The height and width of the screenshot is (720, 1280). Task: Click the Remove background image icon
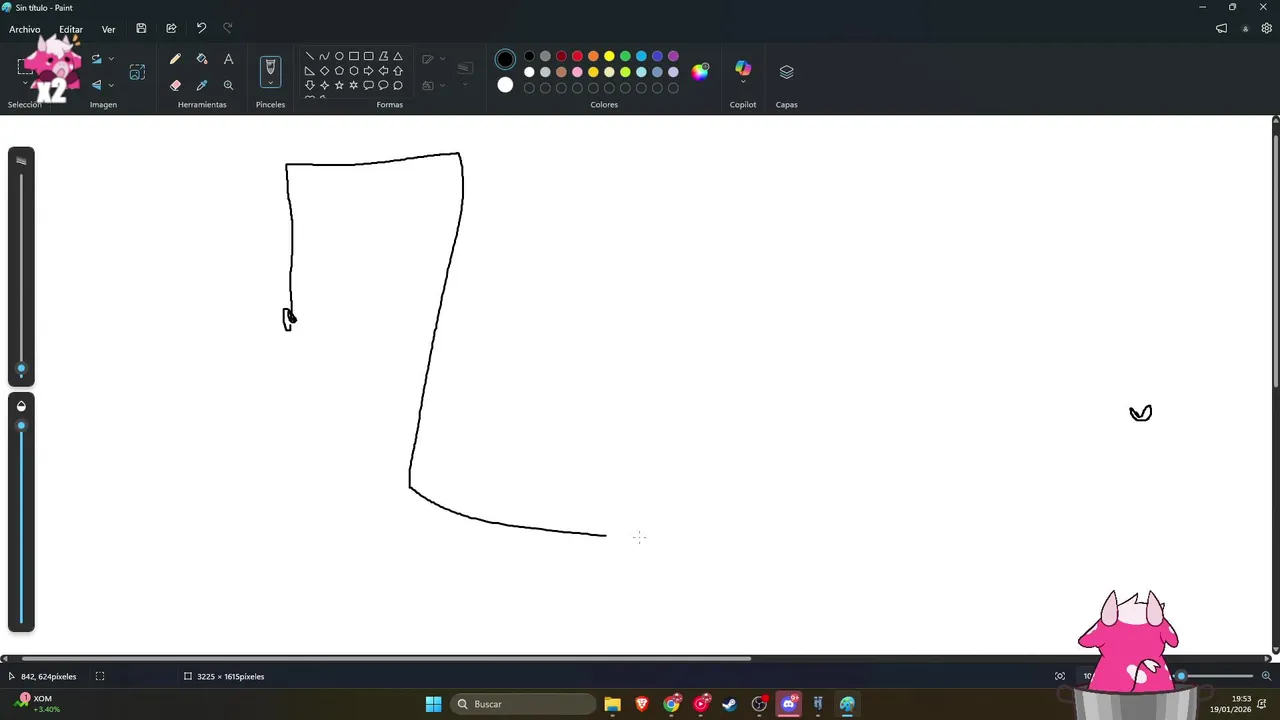(137, 72)
